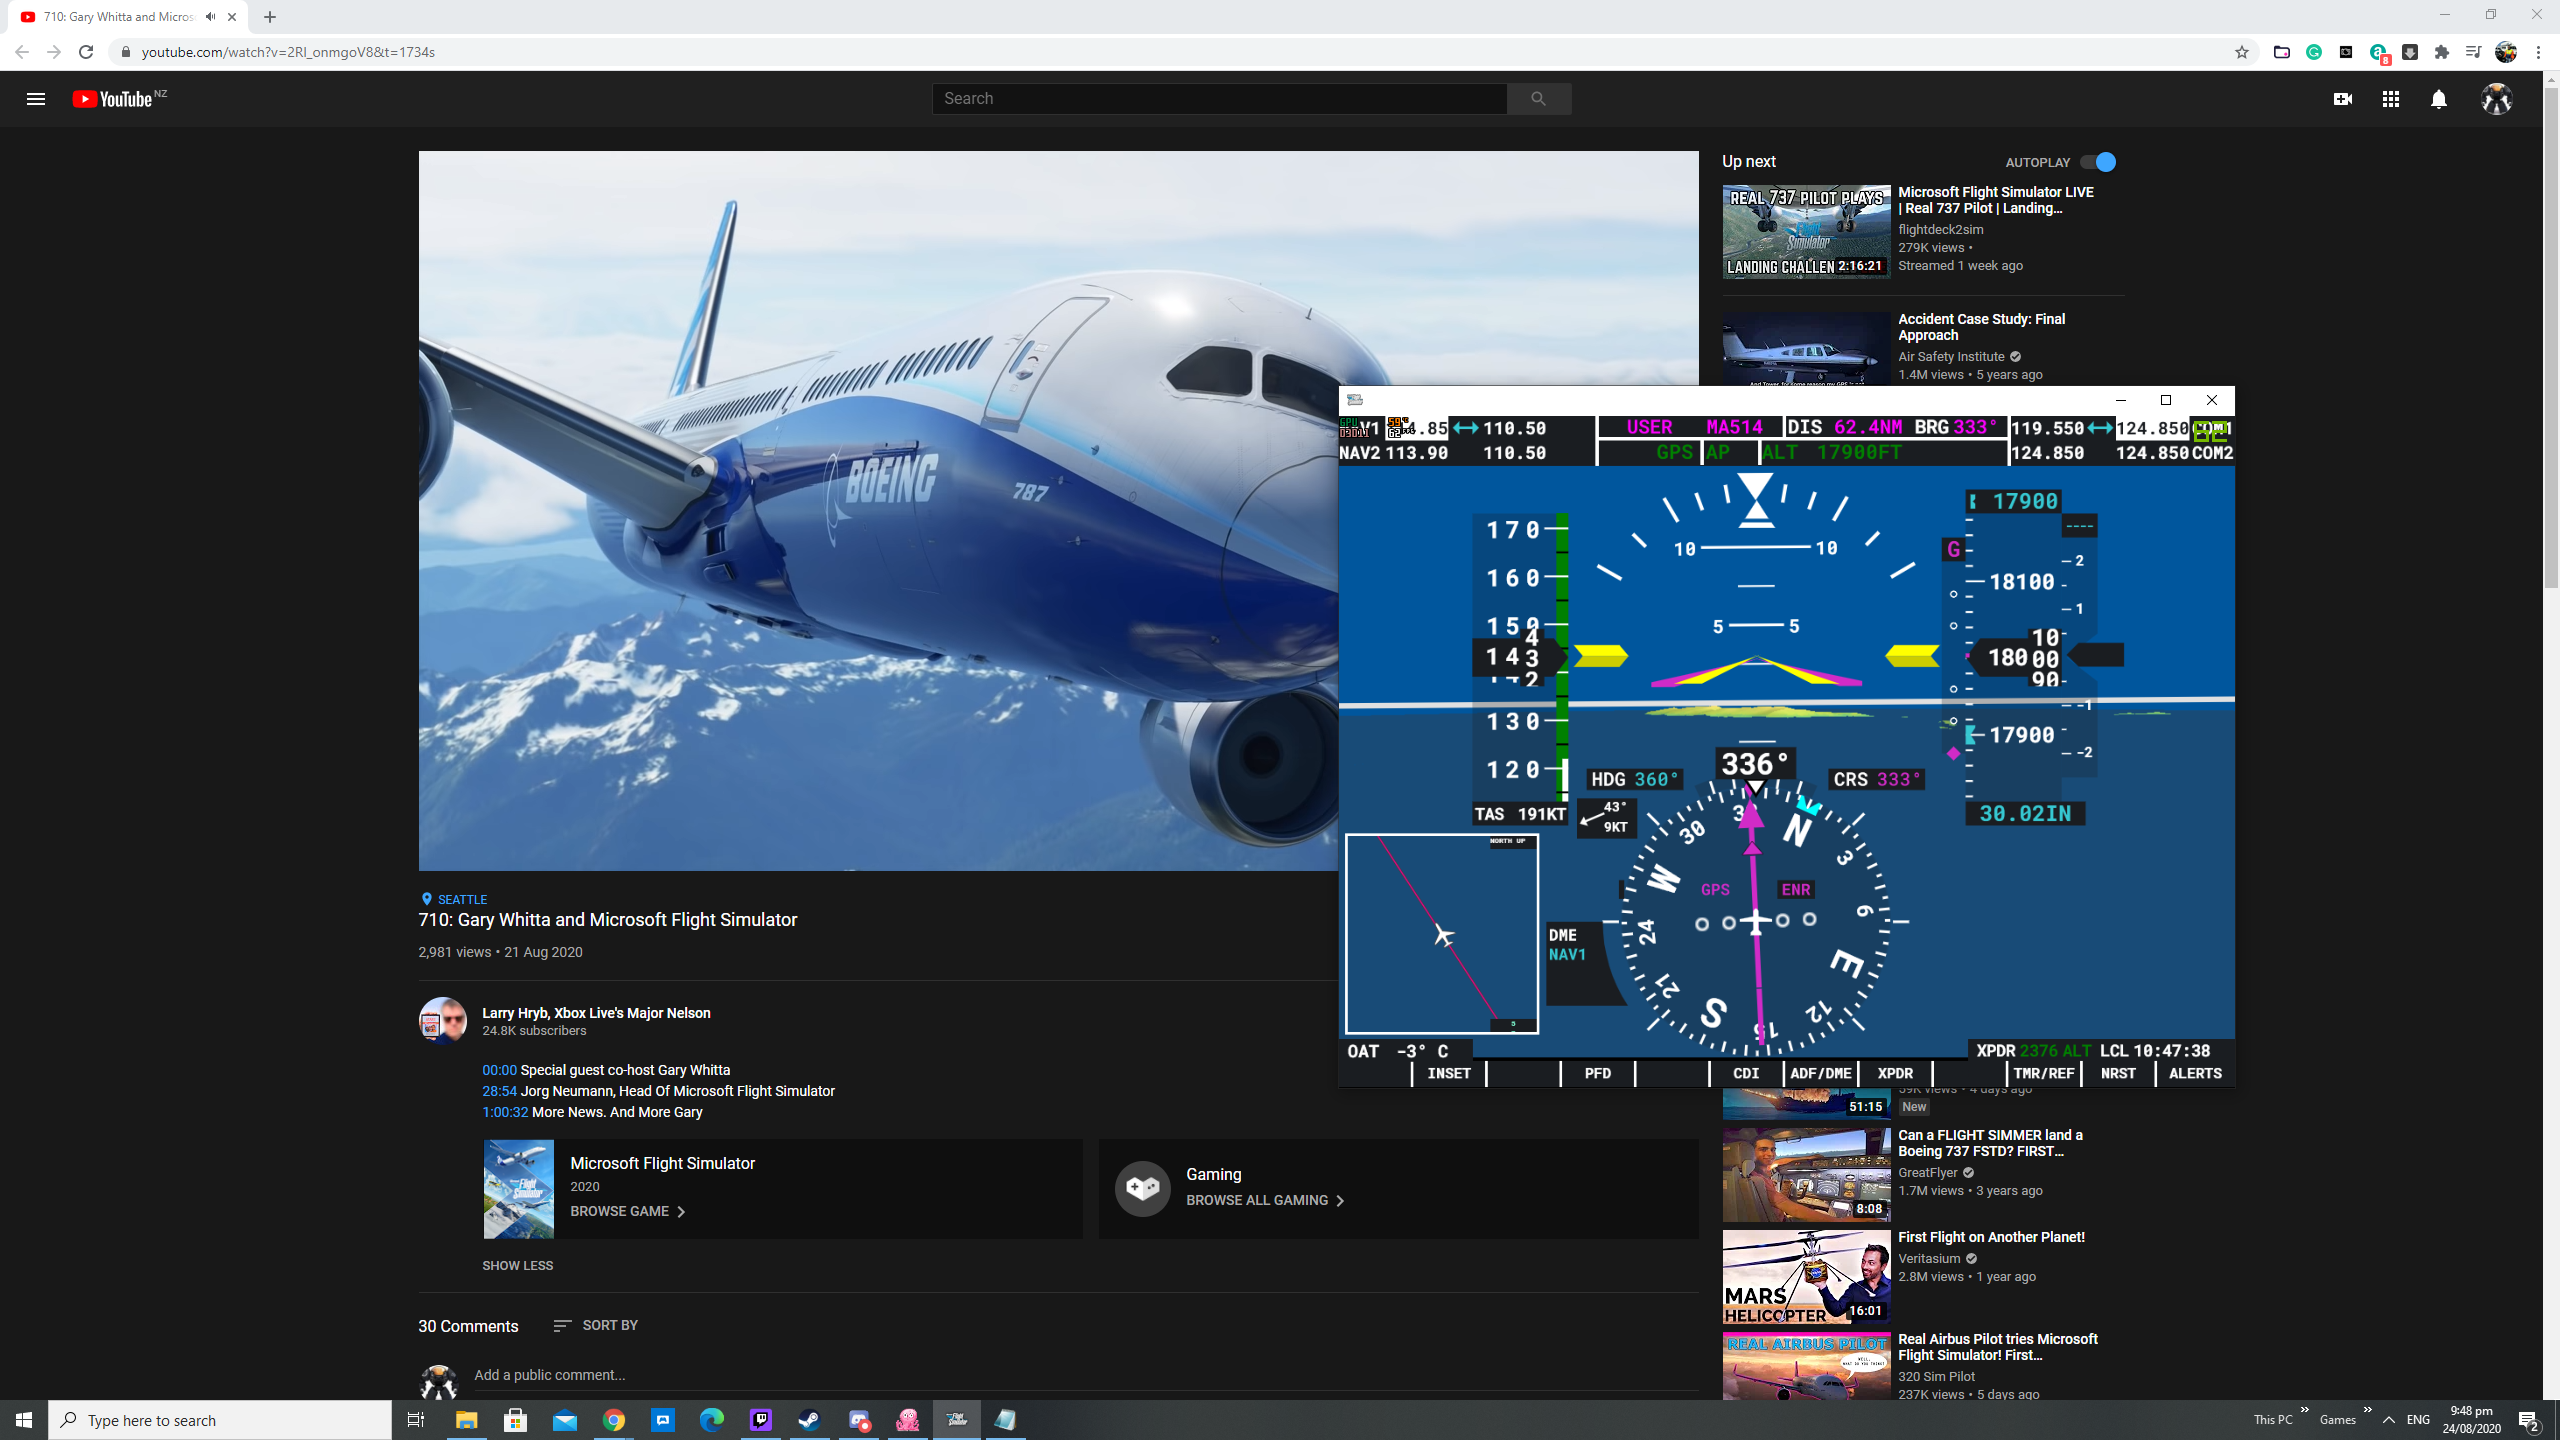Screen dimensions: 2560x1440
Task: Click the download arrow extension icon
Action: click(2409, 52)
